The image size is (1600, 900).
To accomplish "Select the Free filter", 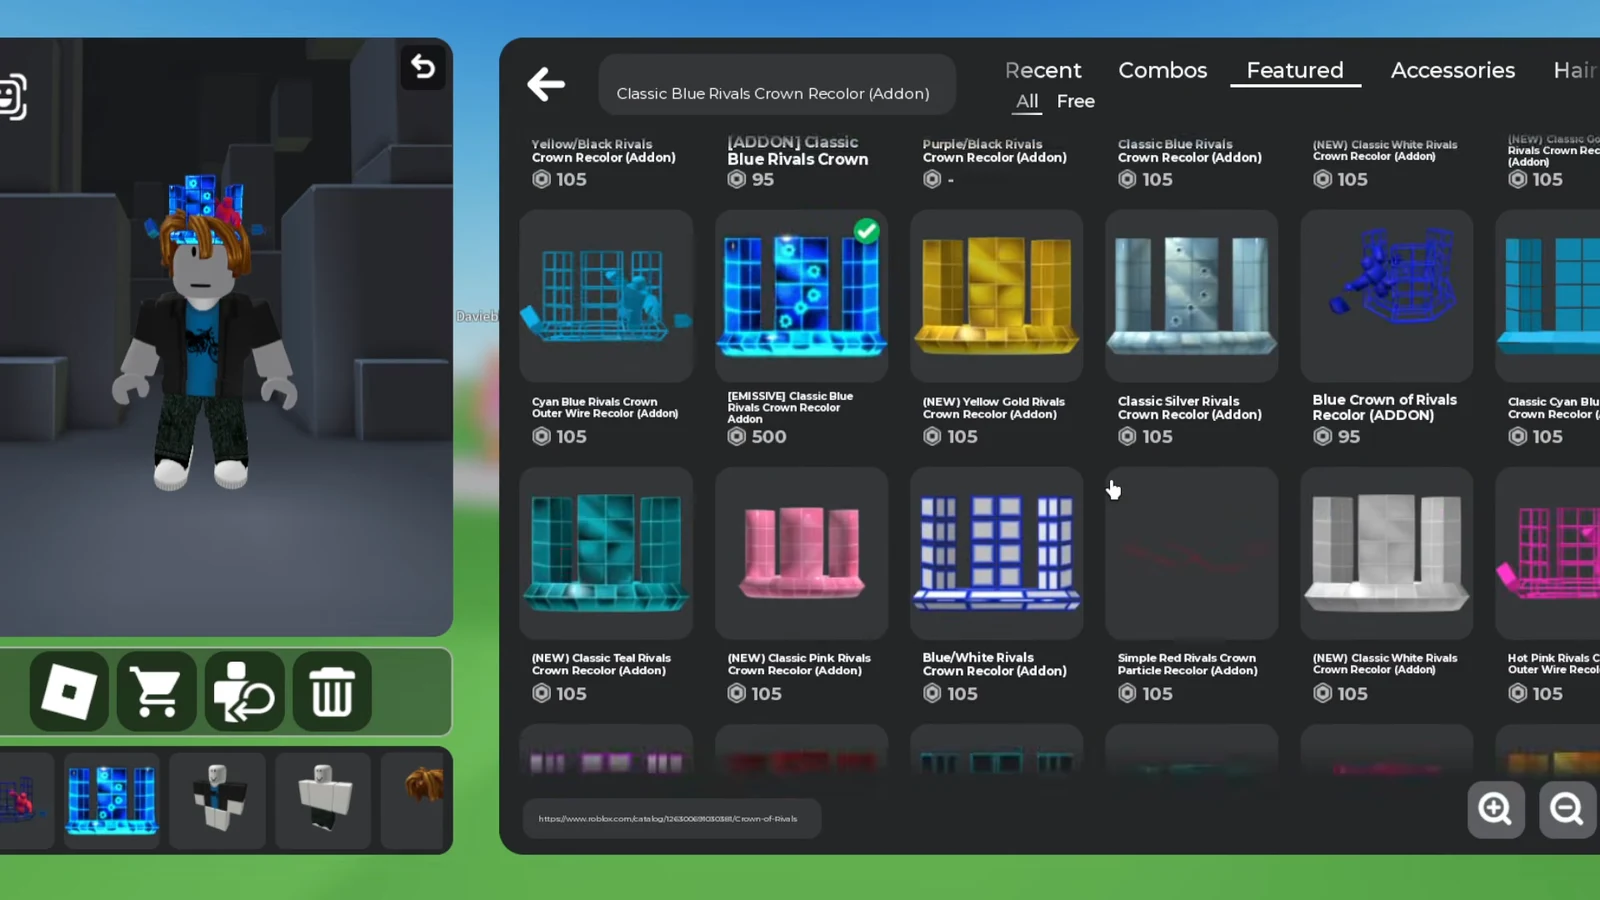I will tap(1075, 101).
